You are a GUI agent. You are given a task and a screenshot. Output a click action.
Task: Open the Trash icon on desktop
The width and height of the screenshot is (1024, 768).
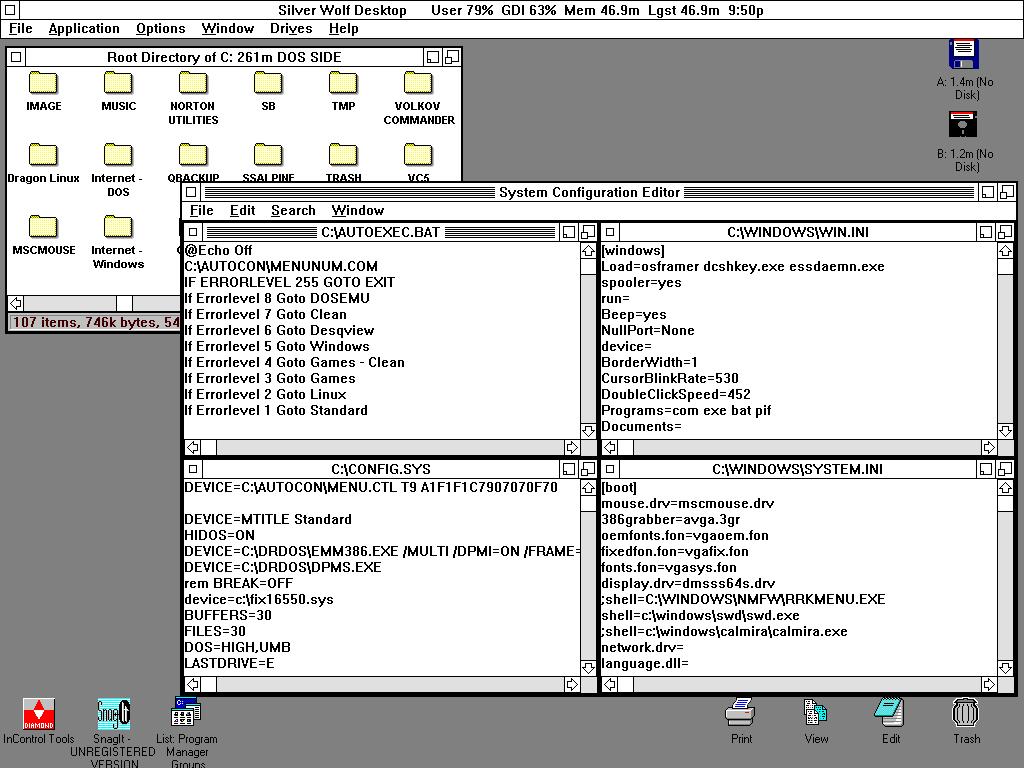pyautogui.click(x=965, y=713)
